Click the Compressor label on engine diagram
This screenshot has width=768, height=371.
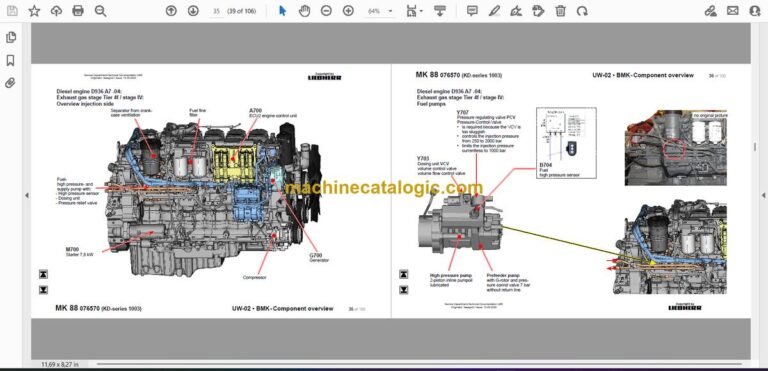pyautogui.click(x=254, y=277)
